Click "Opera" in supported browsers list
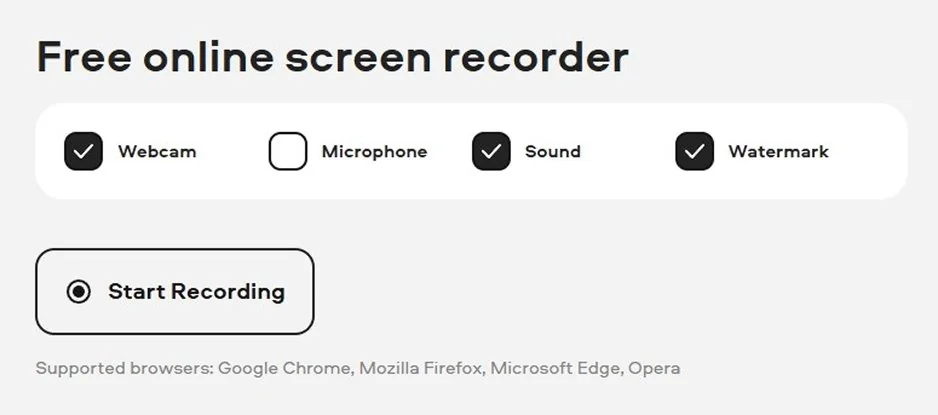Image resolution: width=938 pixels, height=415 pixels. coord(654,368)
